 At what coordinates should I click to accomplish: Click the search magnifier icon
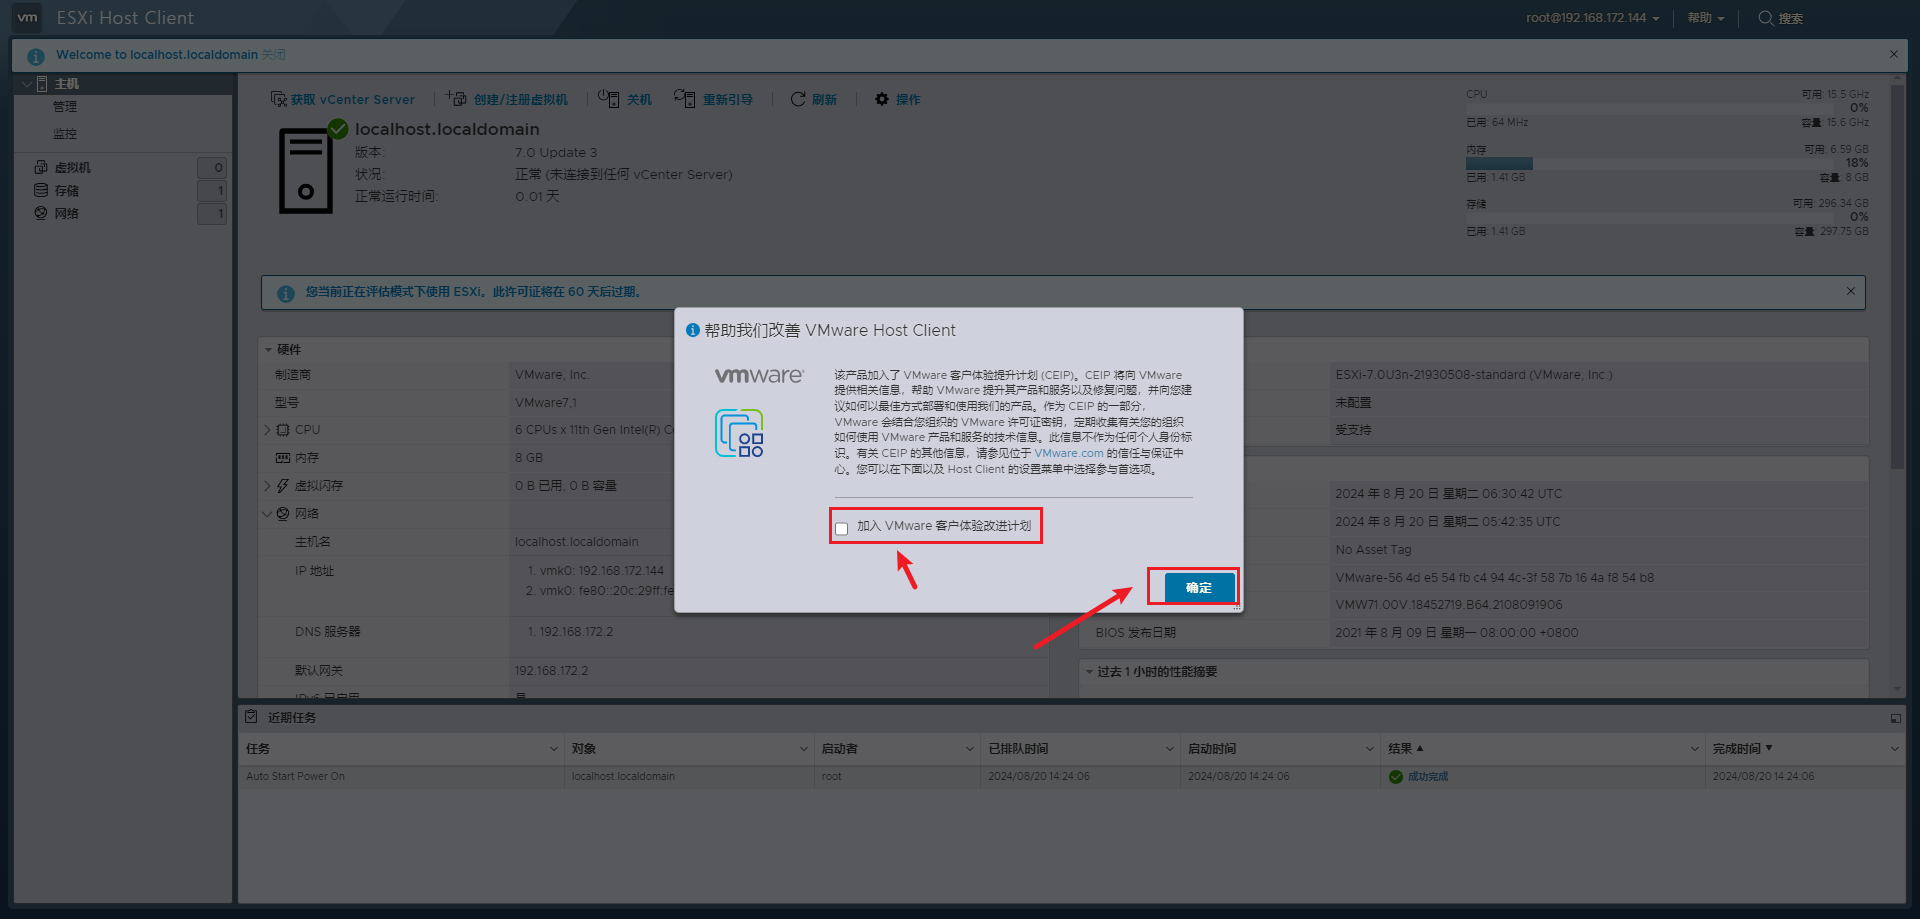point(1765,18)
